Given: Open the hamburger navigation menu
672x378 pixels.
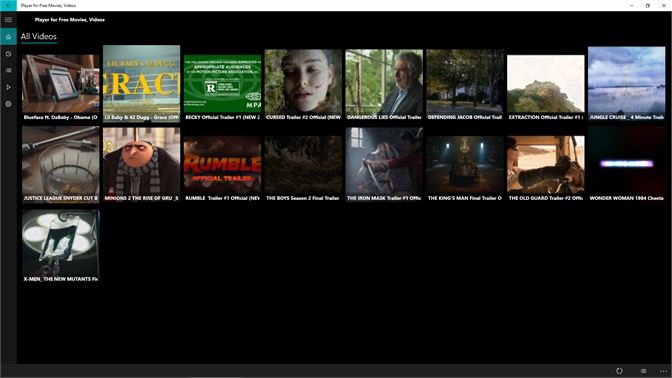Looking at the screenshot, I should [8, 20].
